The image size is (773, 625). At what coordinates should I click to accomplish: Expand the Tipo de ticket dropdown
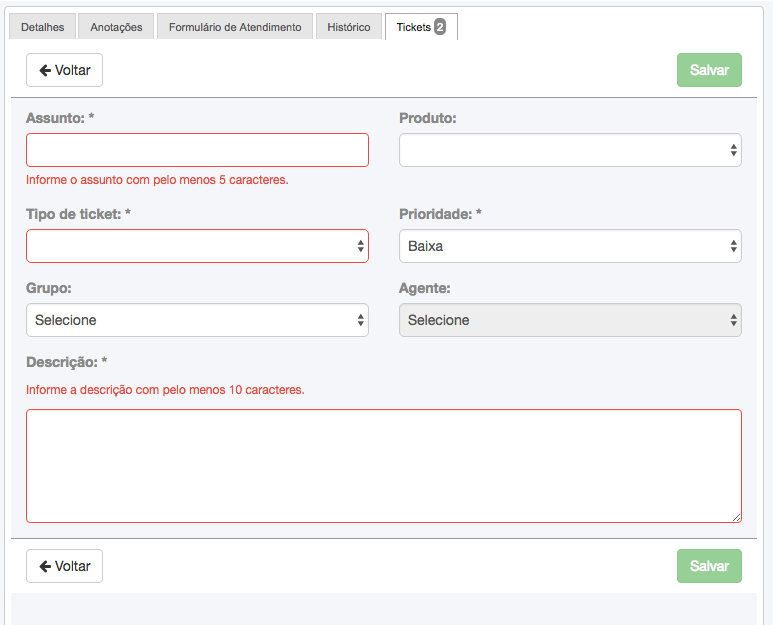point(197,246)
